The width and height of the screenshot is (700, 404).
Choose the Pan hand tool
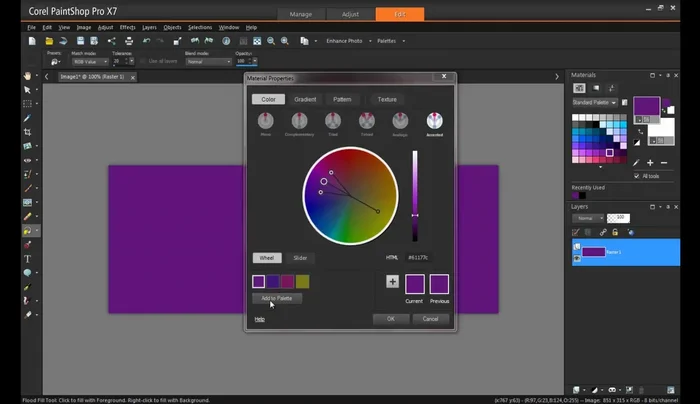coord(27,76)
